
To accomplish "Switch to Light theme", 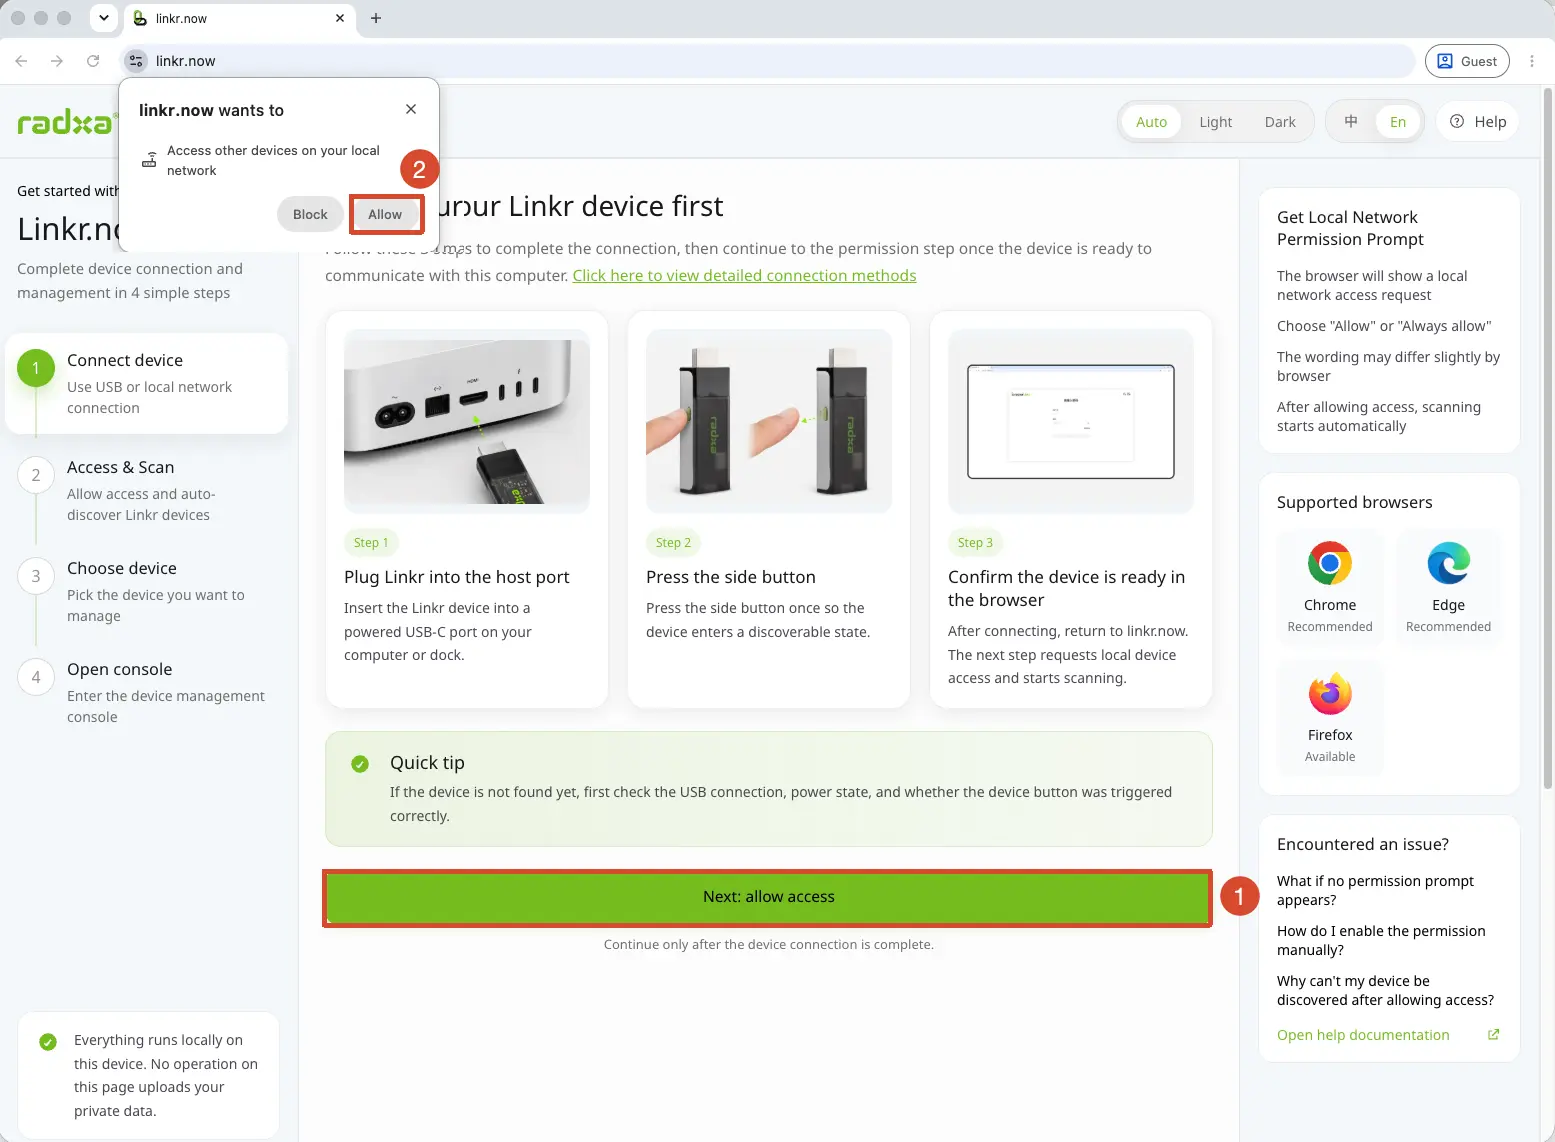I will click(x=1216, y=122).
